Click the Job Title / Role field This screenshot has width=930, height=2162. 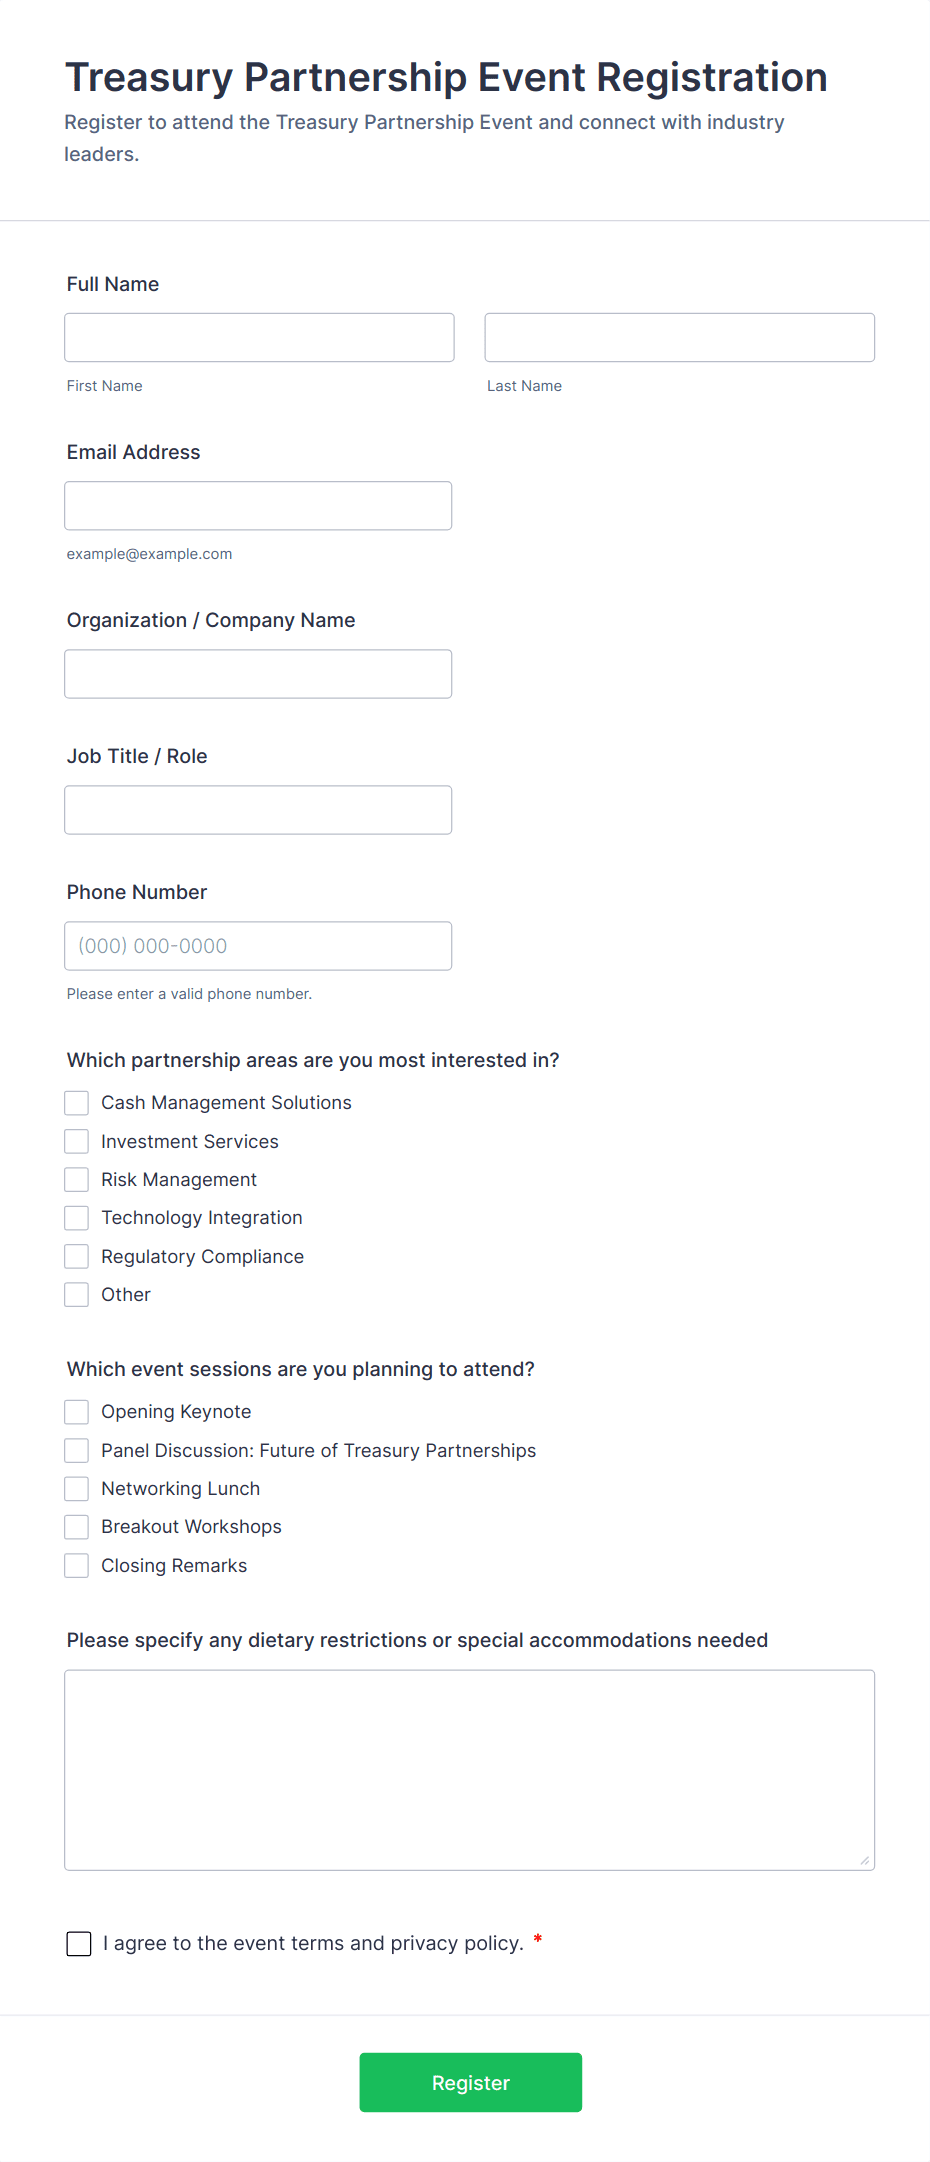[x=258, y=809]
